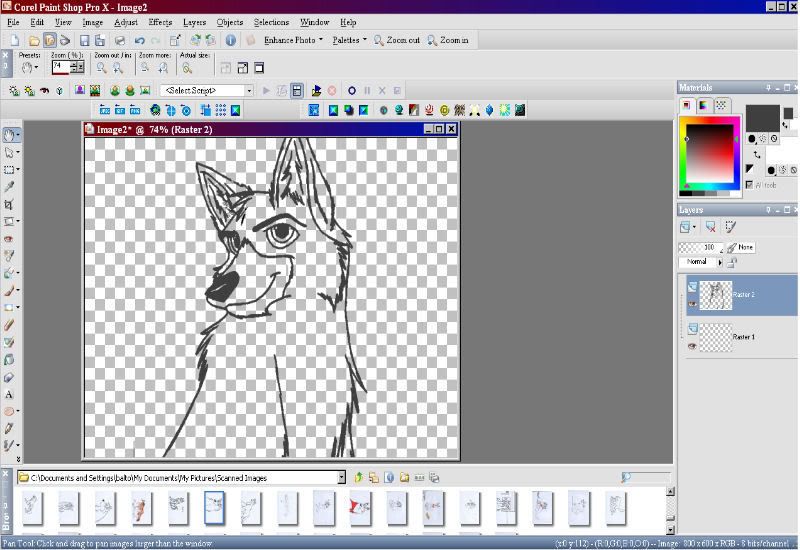
Task: Click Up One Level icon in browser toolbar
Action: pos(358,478)
